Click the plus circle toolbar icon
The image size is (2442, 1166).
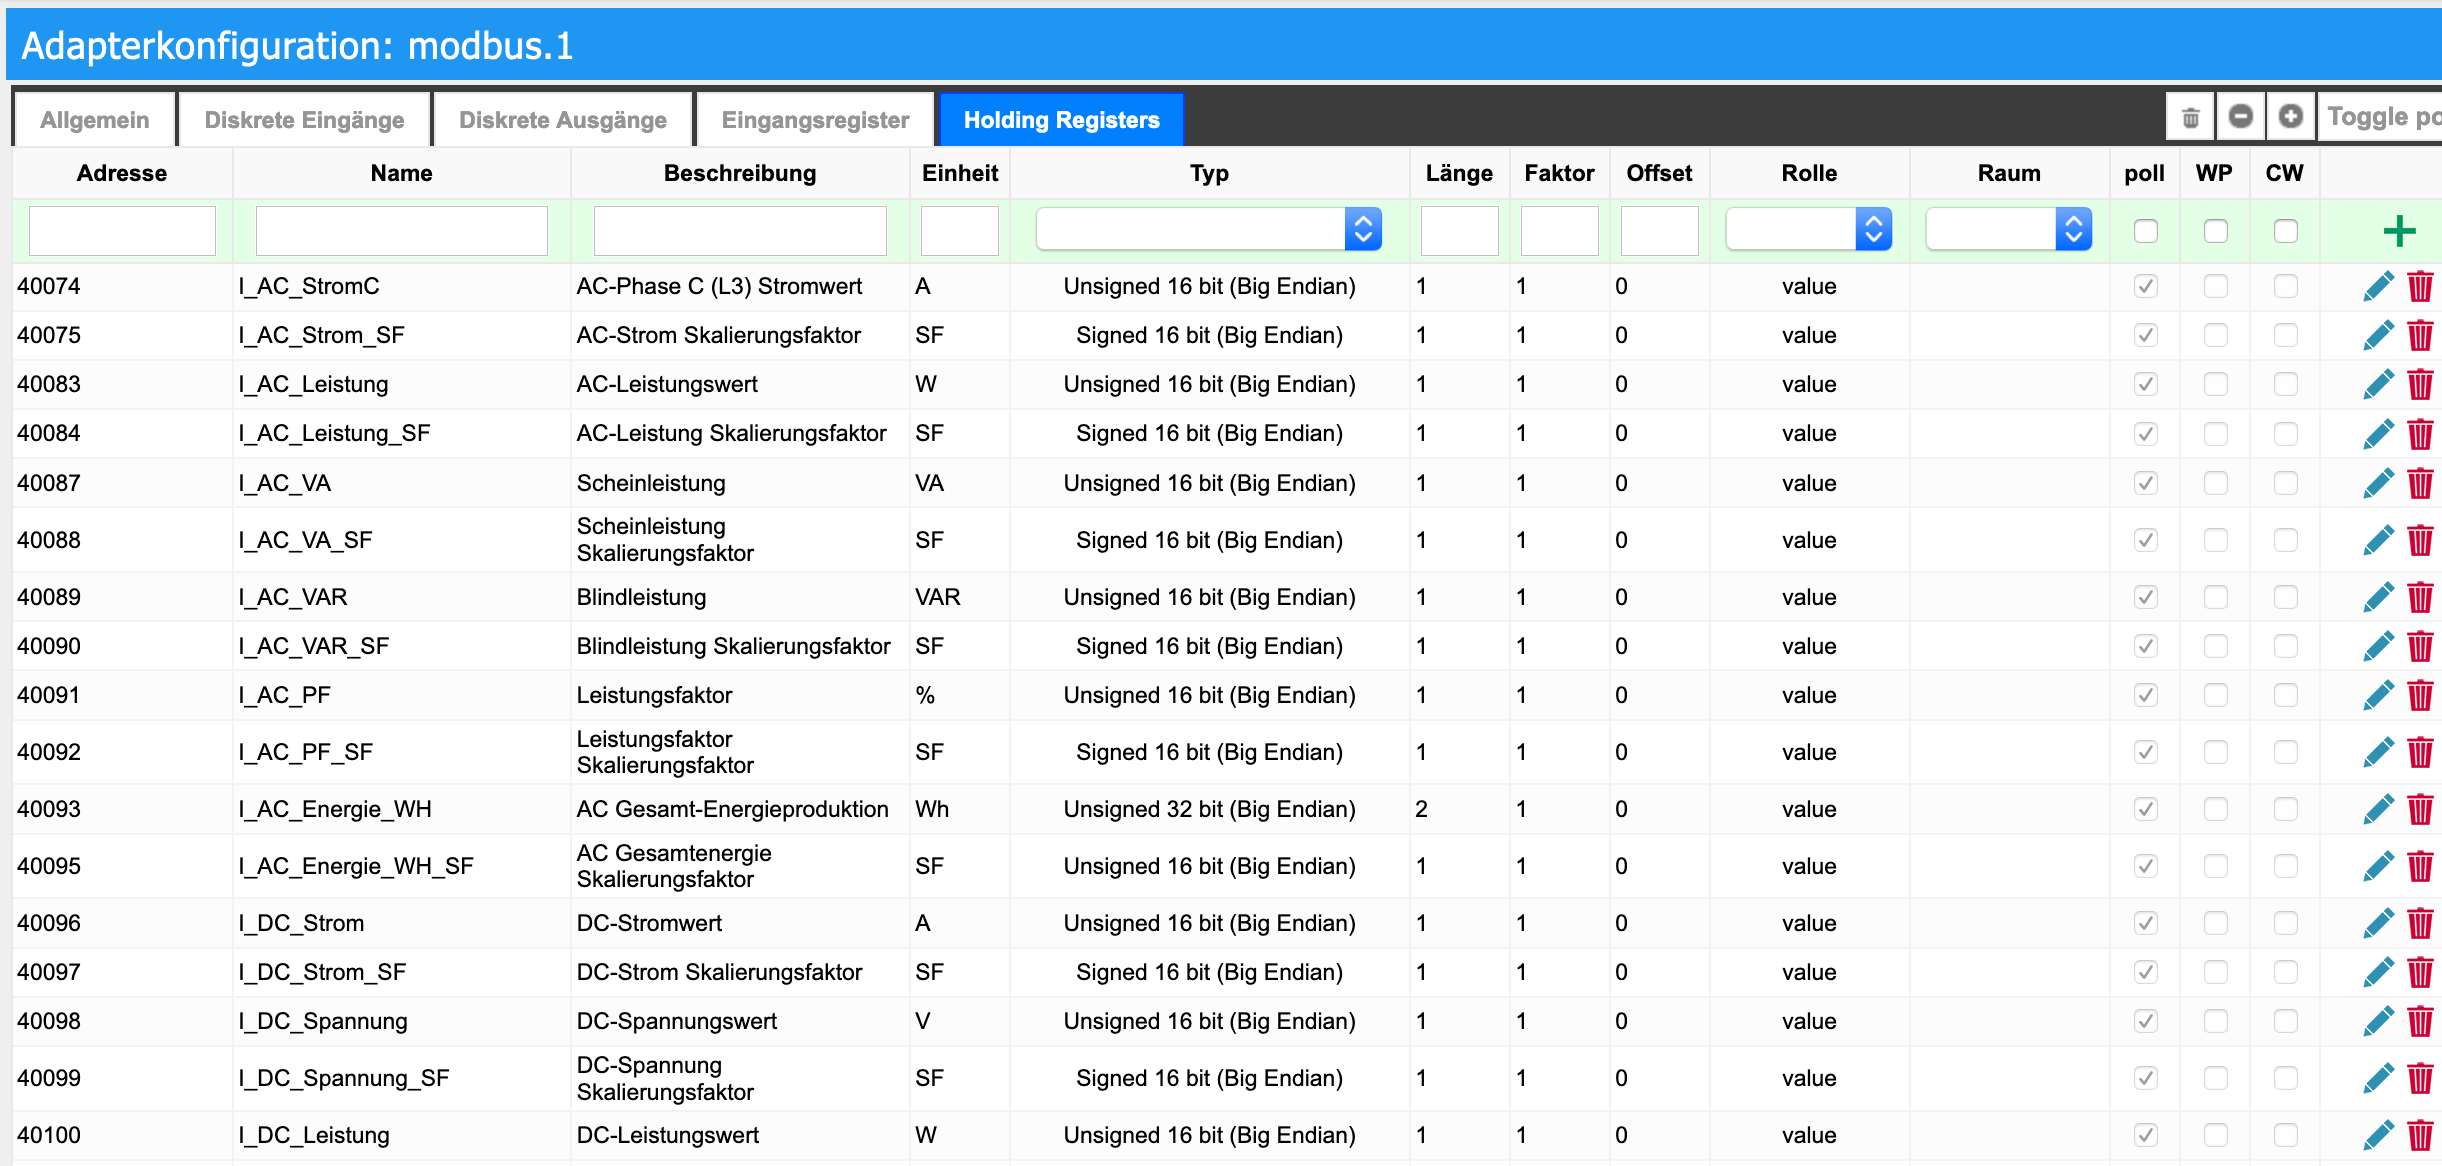click(x=2291, y=118)
